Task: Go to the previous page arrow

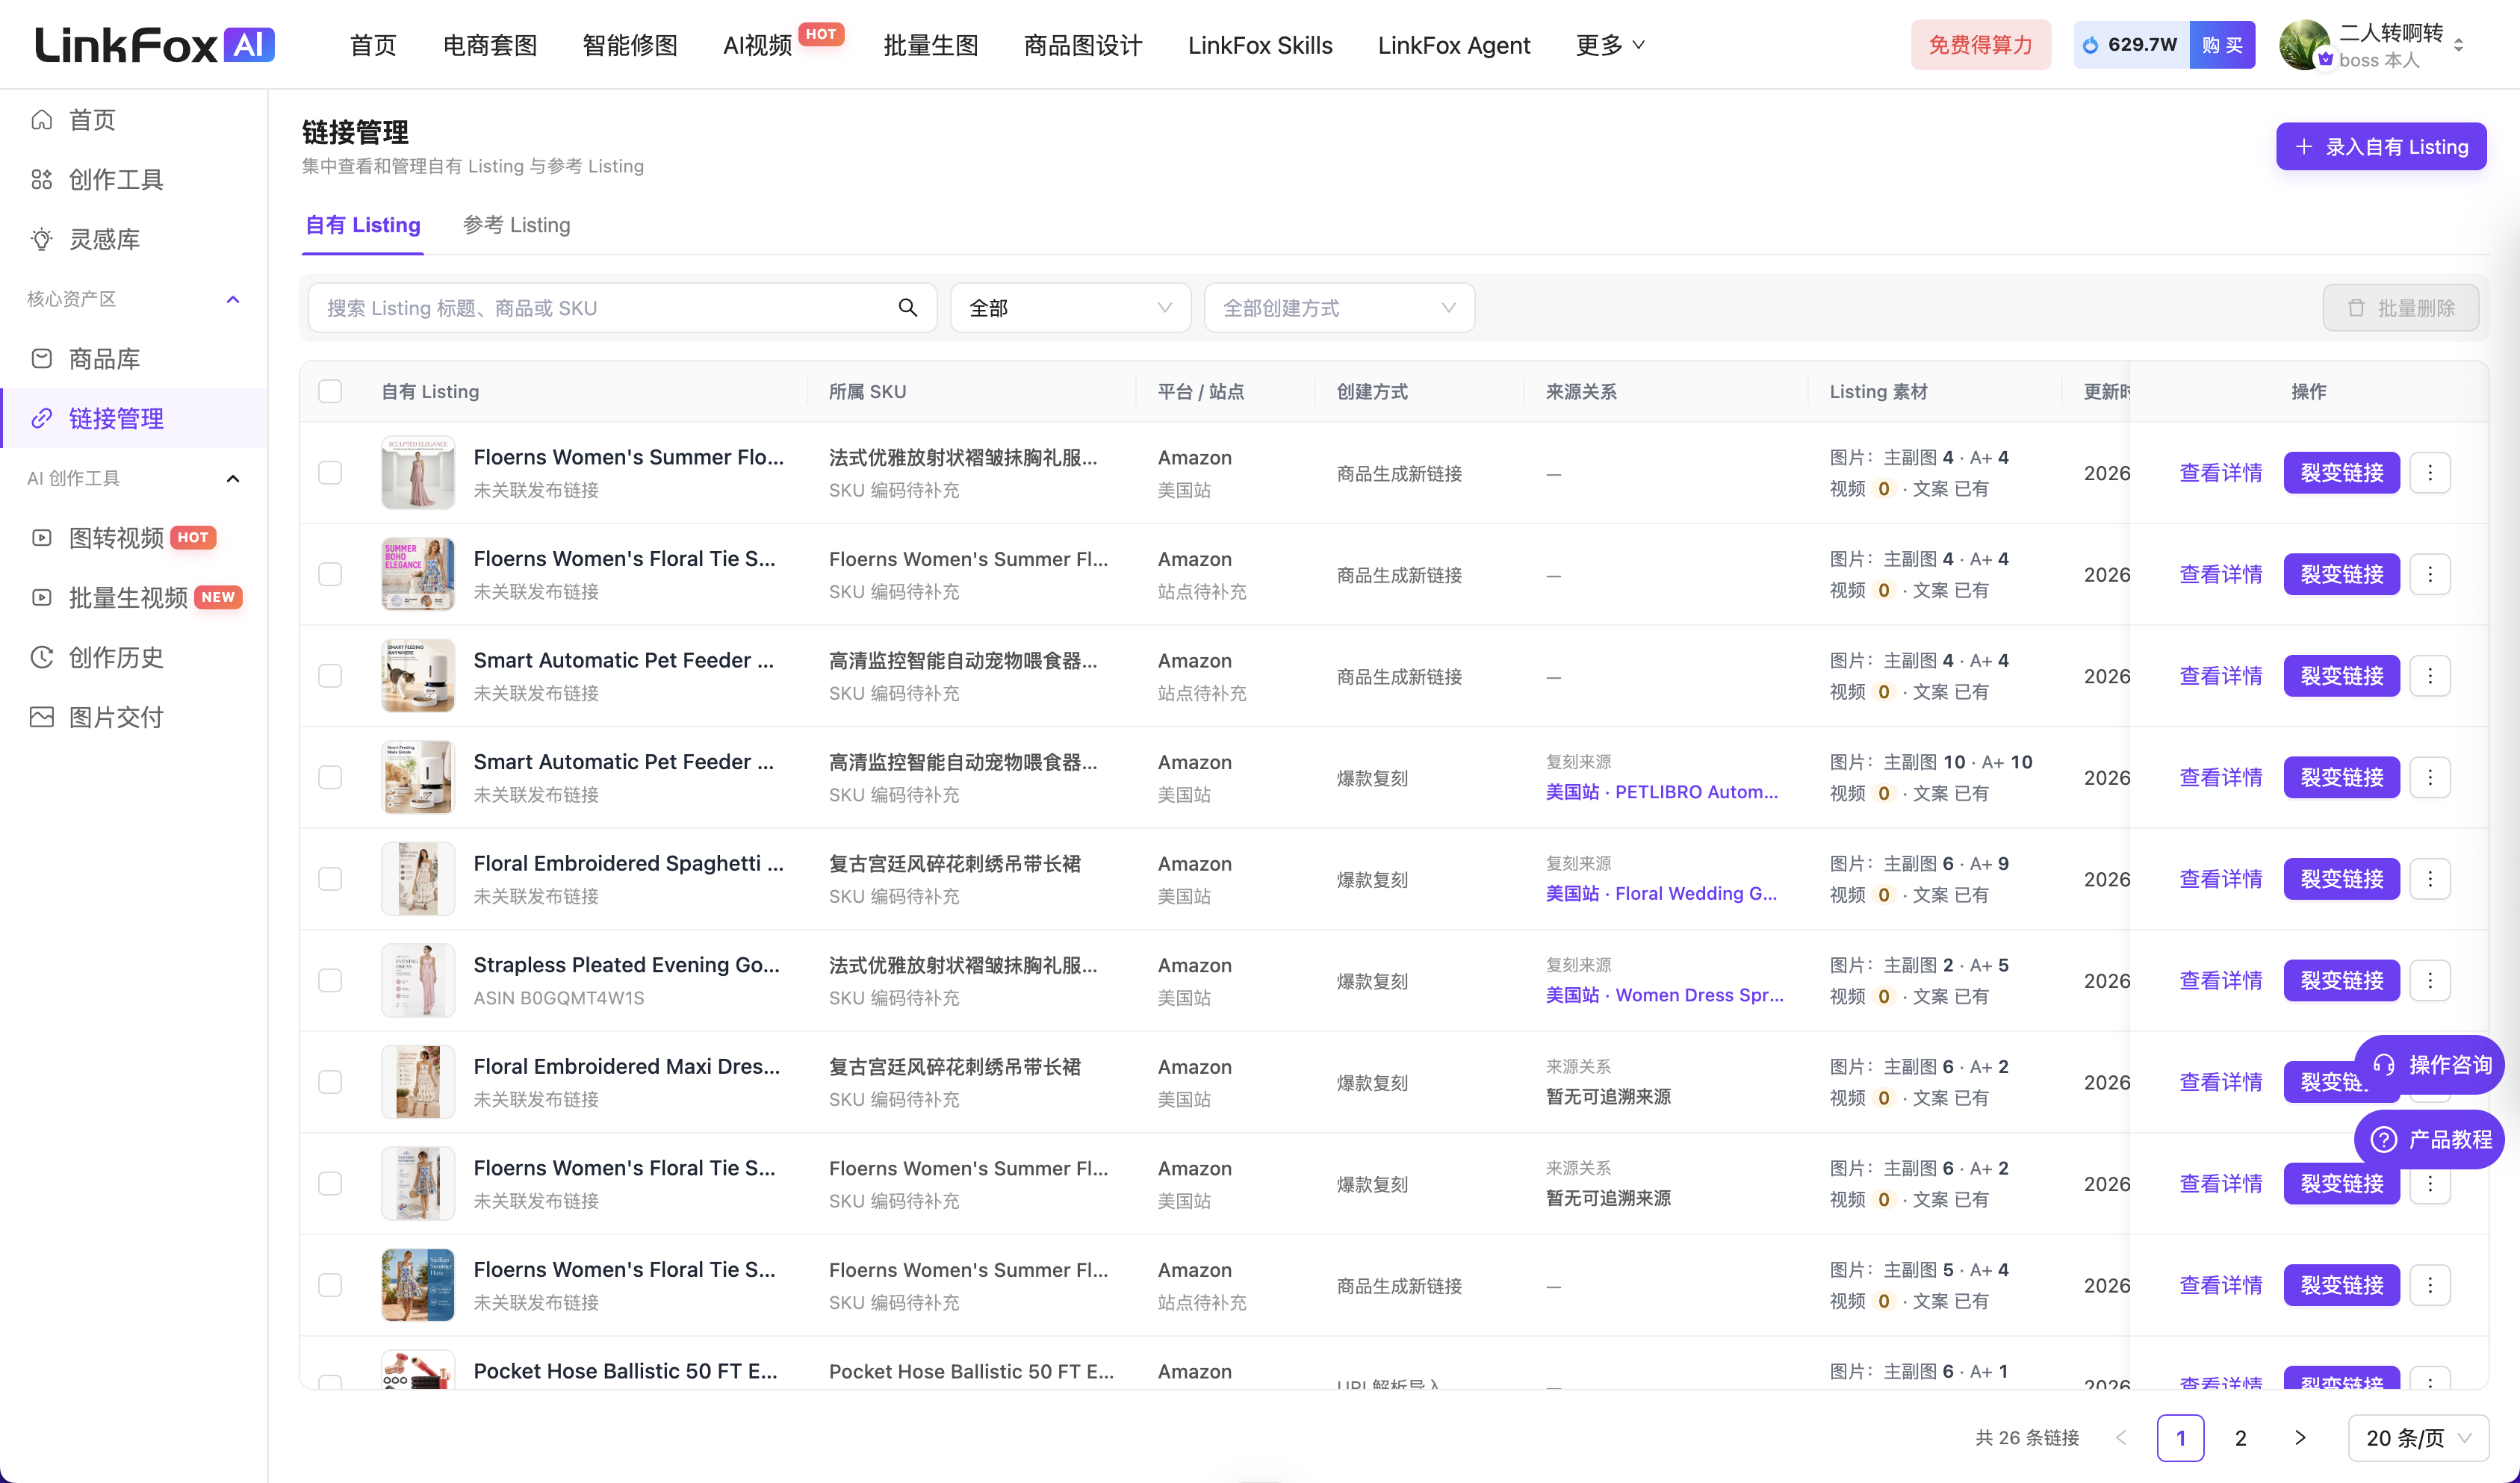Action: click(x=2121, y=1438)
